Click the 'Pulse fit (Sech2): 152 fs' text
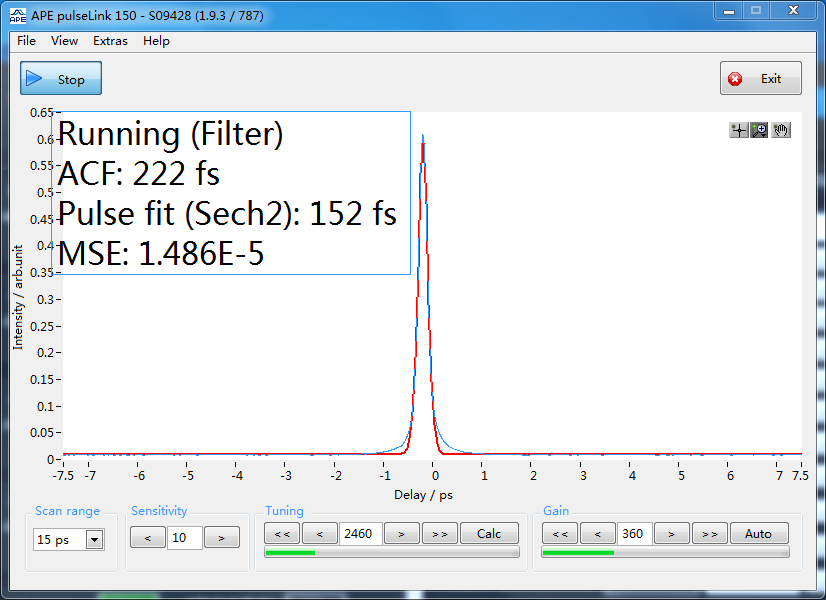Screen dimensions: 826x600 point(227,213)
